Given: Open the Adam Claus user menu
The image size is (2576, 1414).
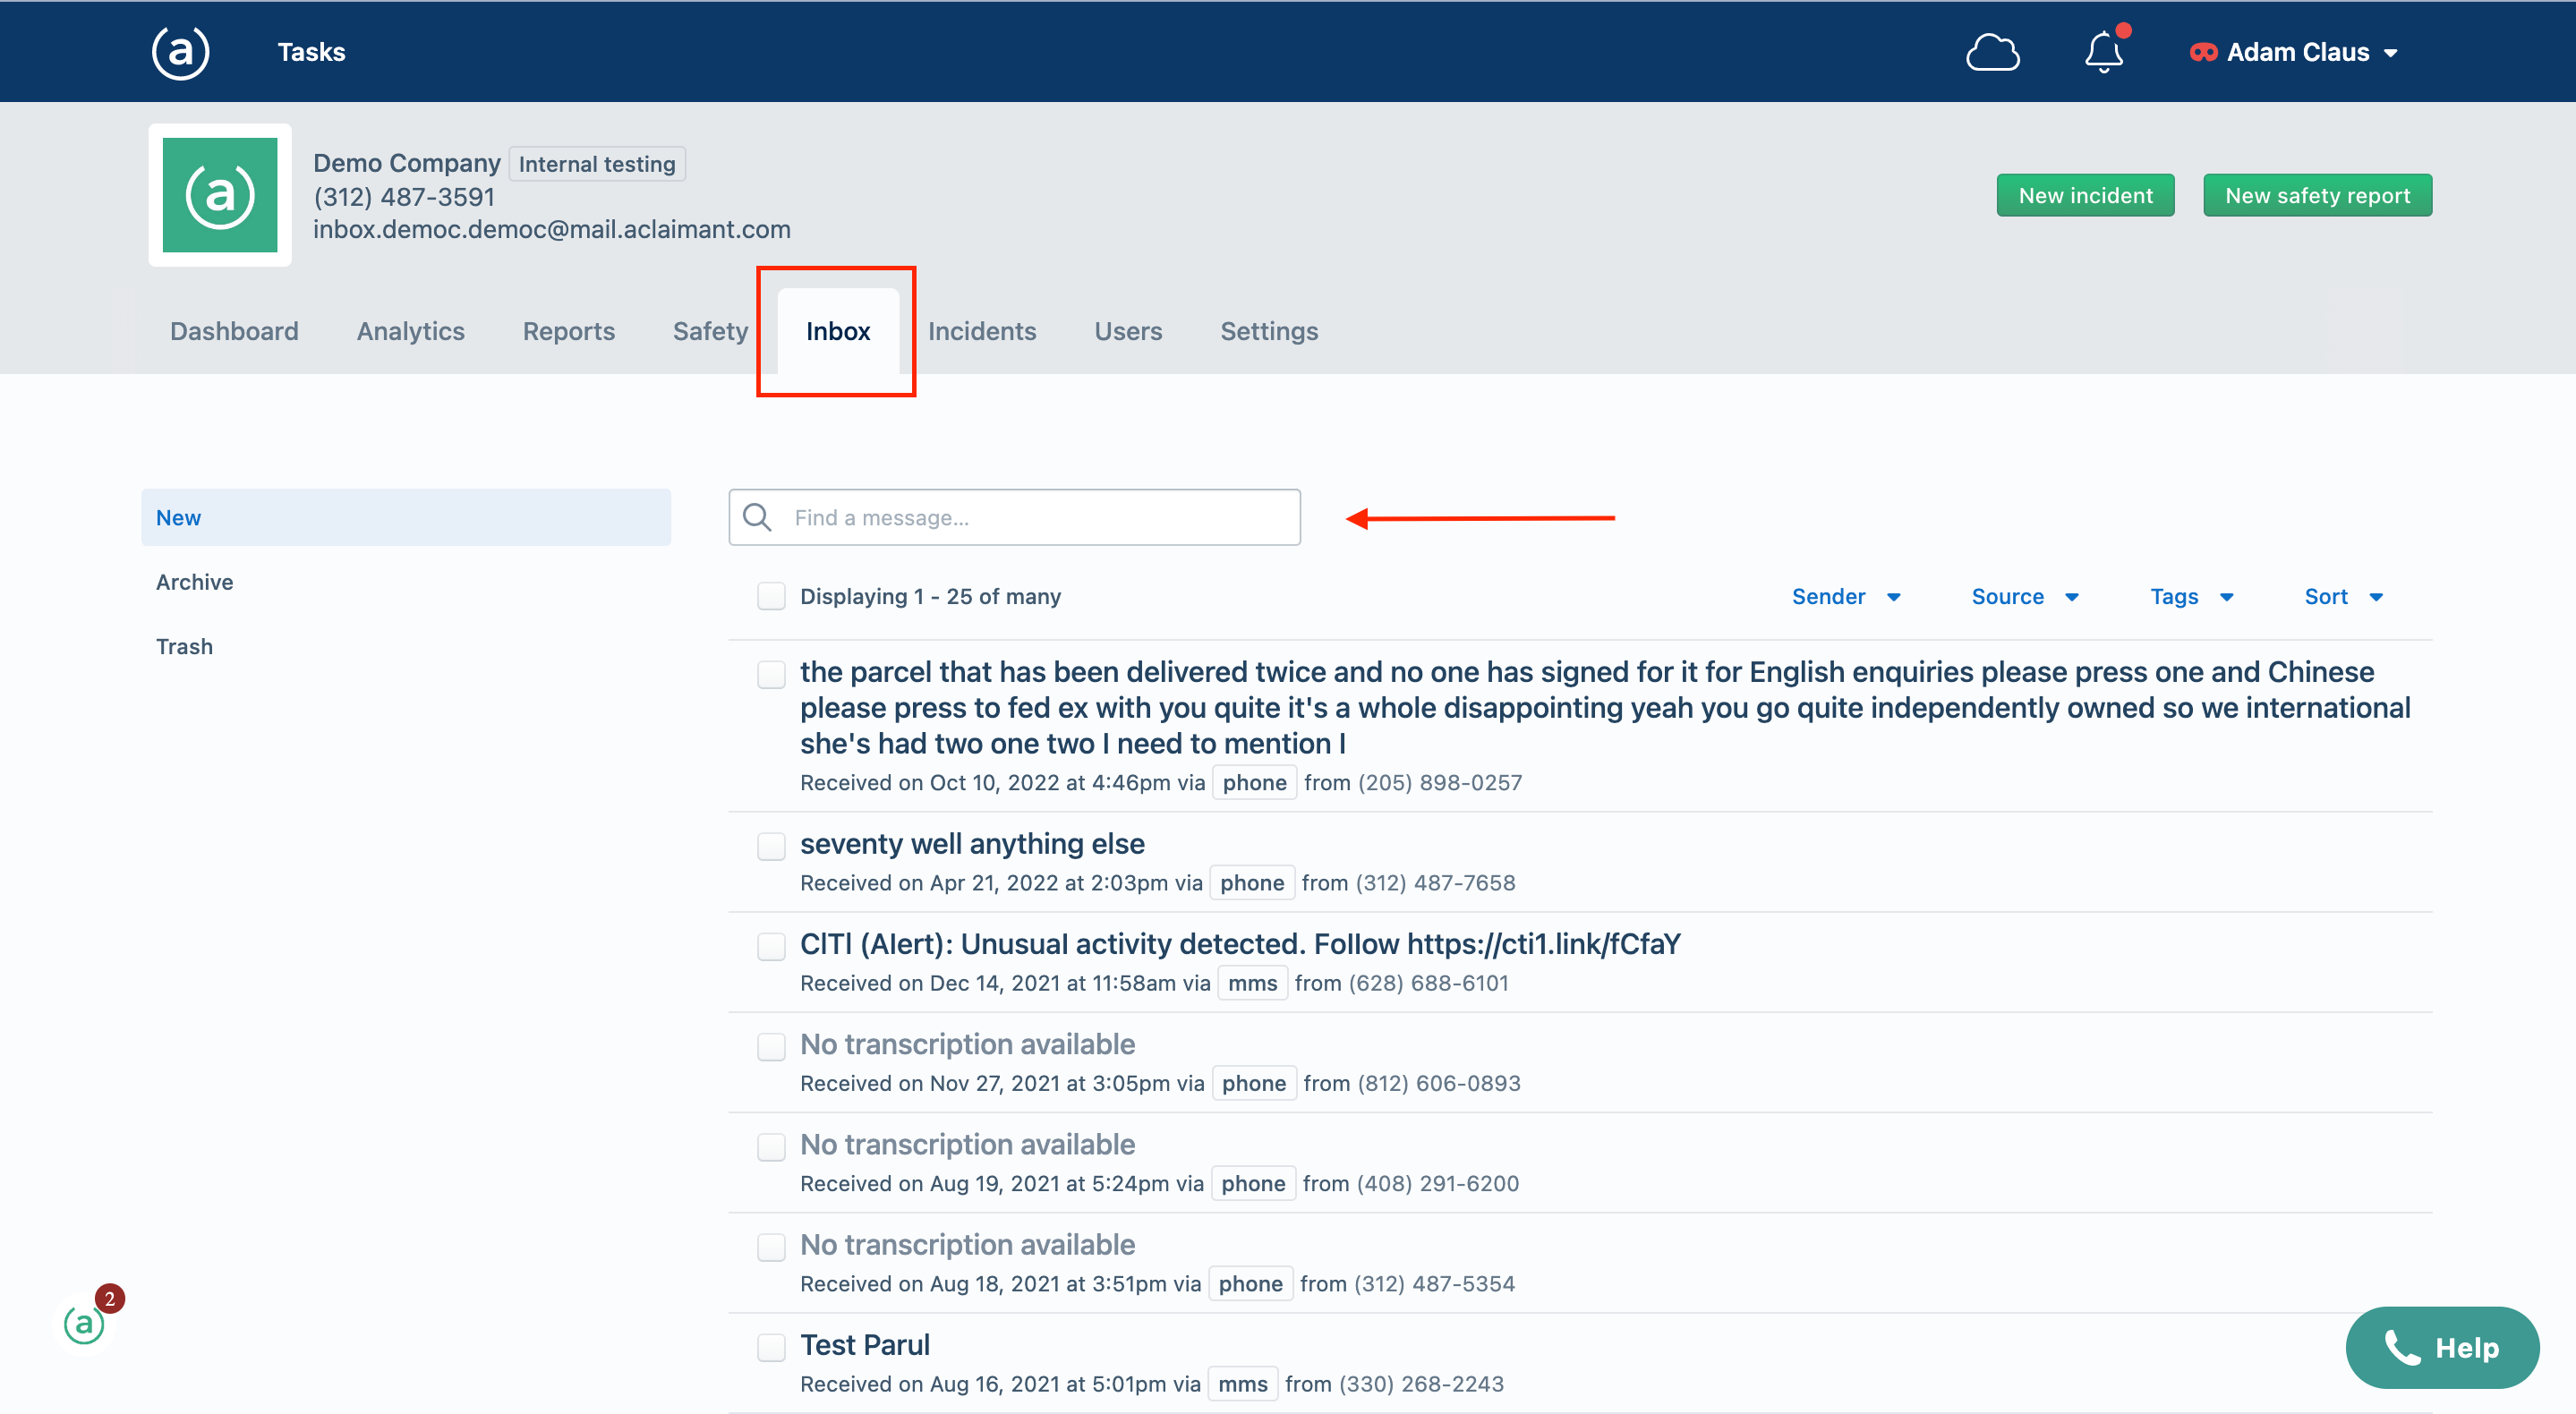Looking at the screenshot, I should tap(2295, 52).
